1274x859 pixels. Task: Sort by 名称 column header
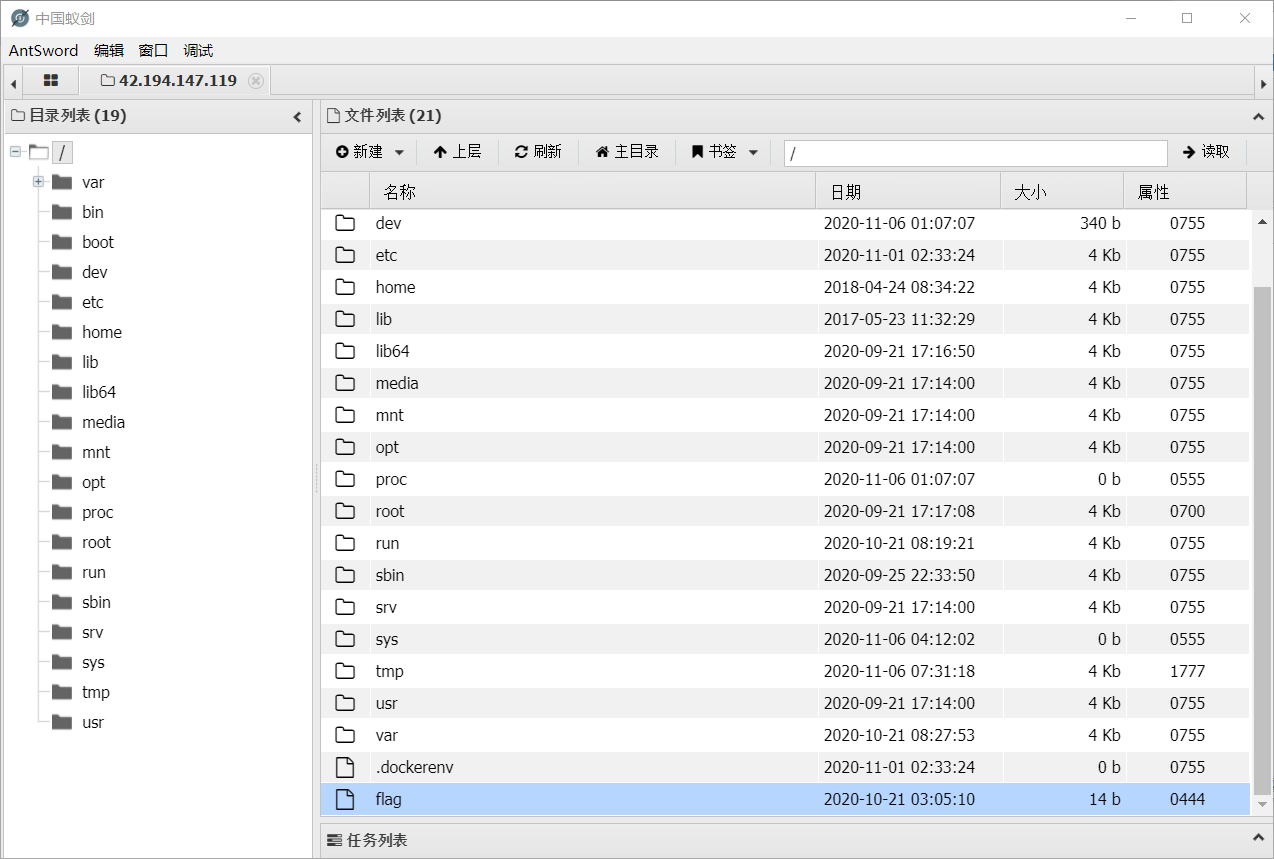592,192
